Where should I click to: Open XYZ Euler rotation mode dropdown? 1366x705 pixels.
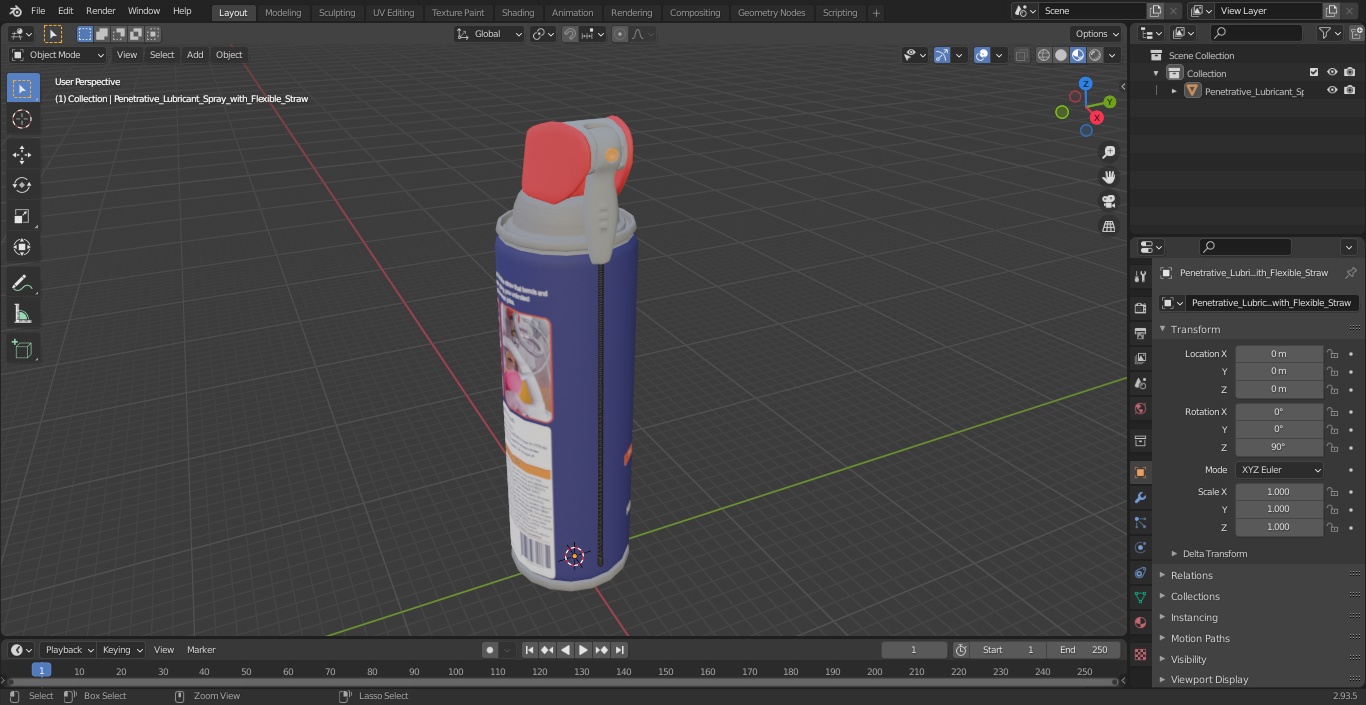[x=1279, y=470]
